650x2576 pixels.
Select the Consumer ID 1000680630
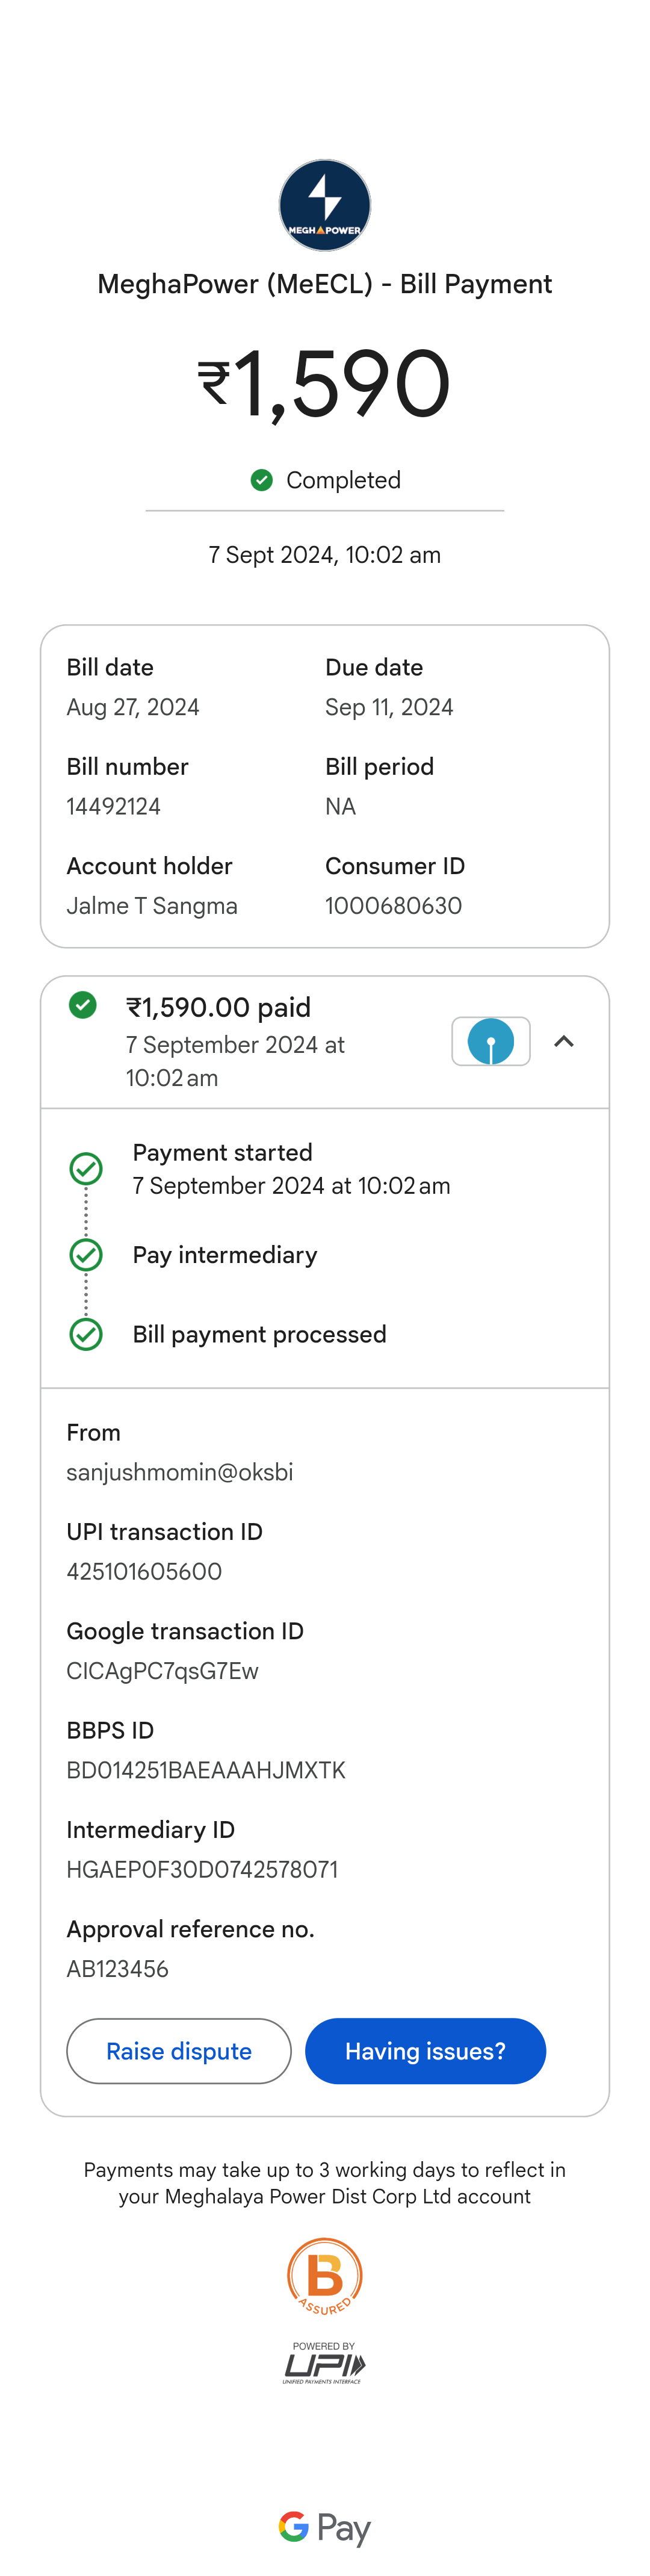click(x=393, y=905)
